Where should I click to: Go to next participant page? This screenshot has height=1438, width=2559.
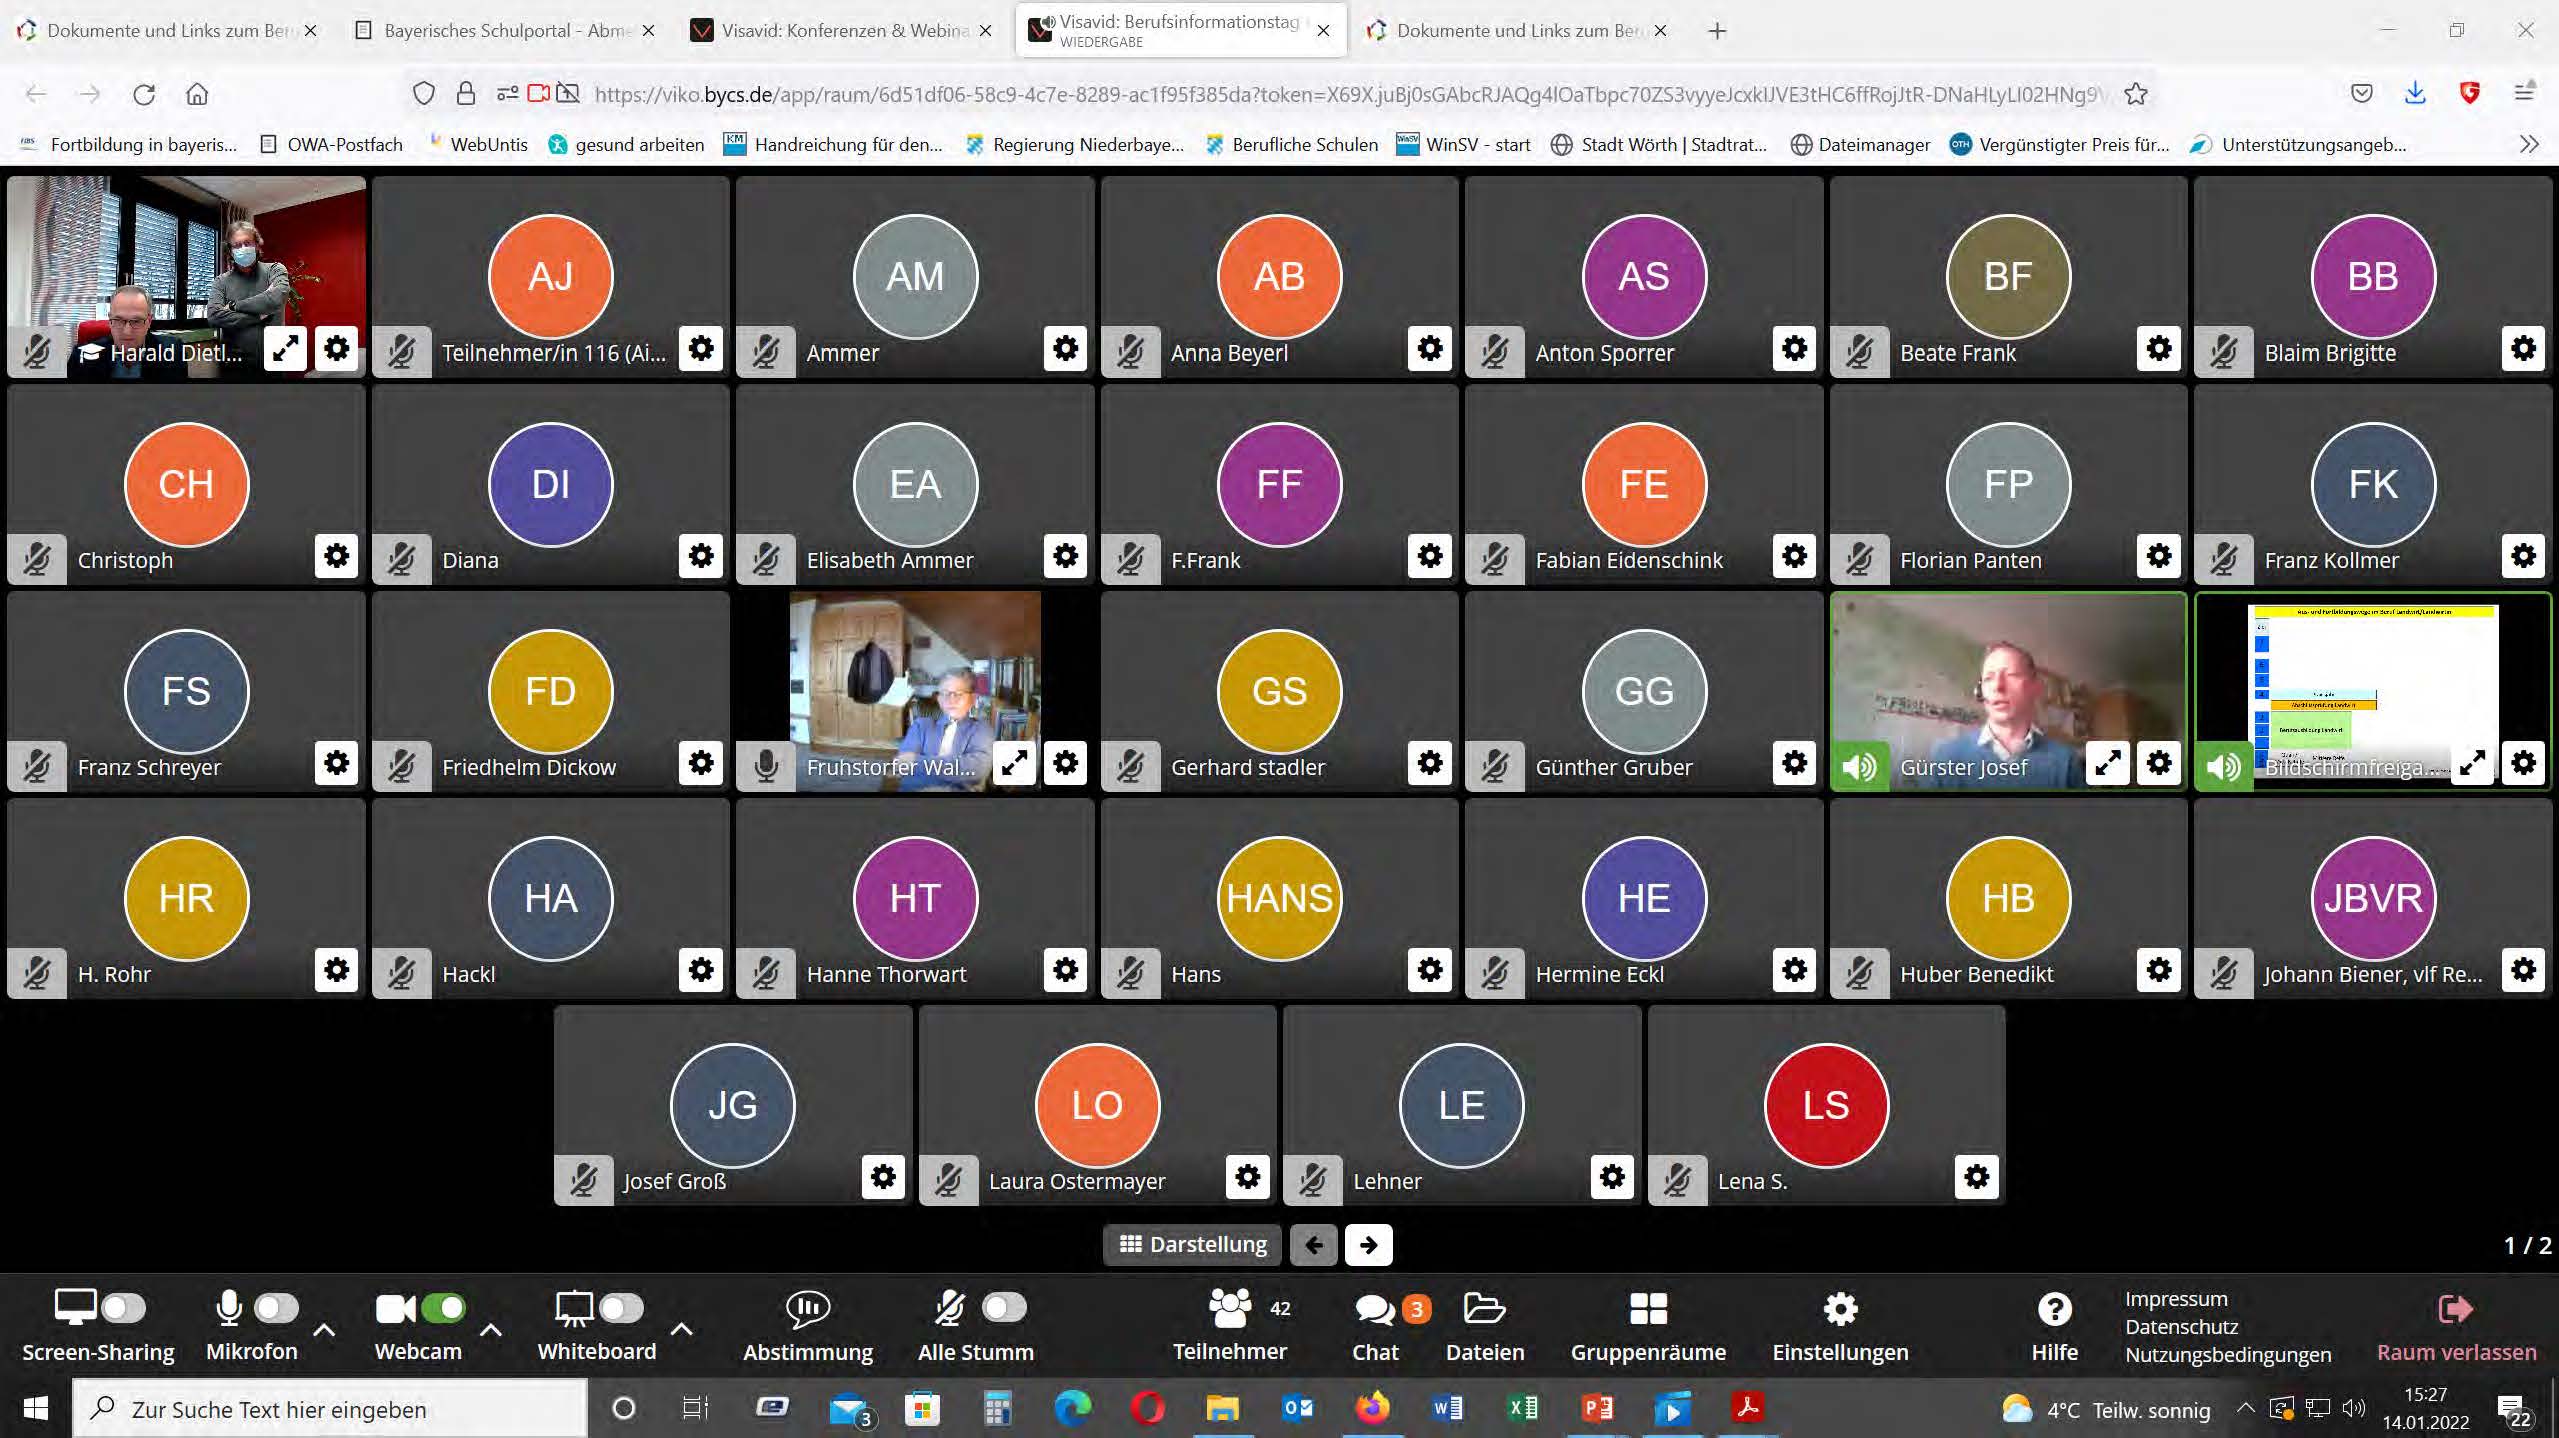pyautogui.click(x=1368, y=1244)
